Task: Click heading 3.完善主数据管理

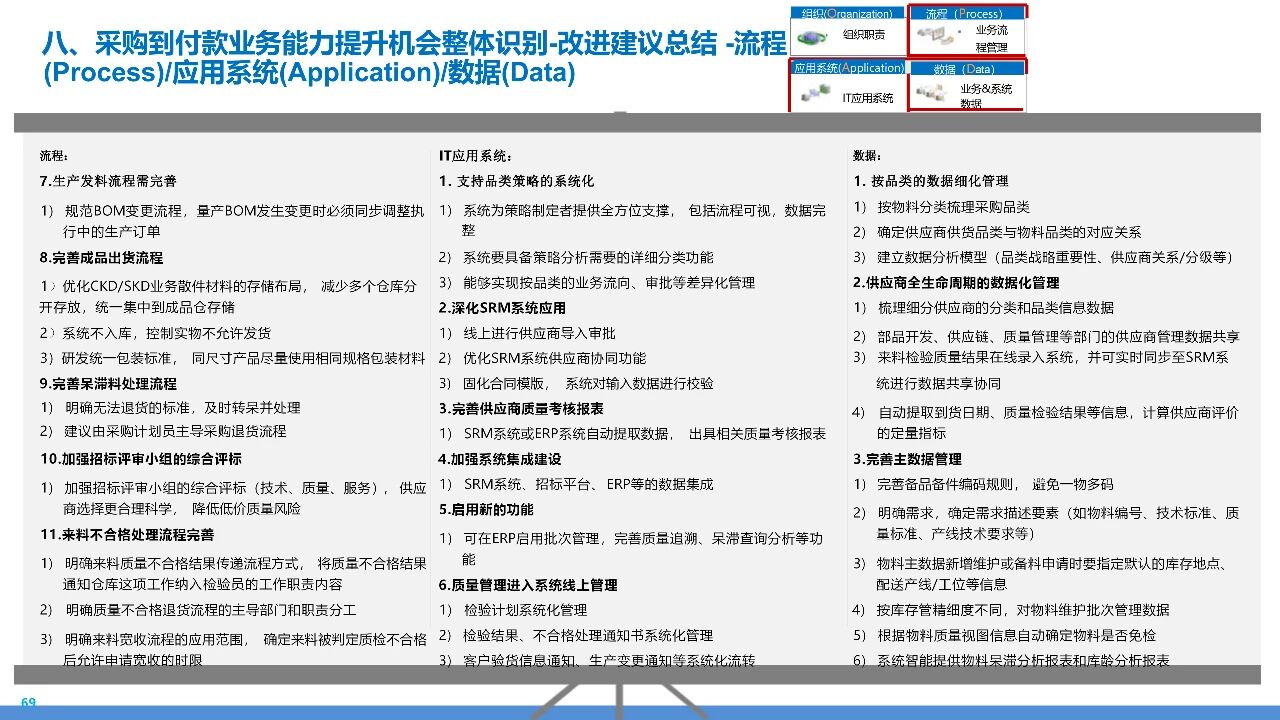Action: pyautogui.click(x=907, y=459)
